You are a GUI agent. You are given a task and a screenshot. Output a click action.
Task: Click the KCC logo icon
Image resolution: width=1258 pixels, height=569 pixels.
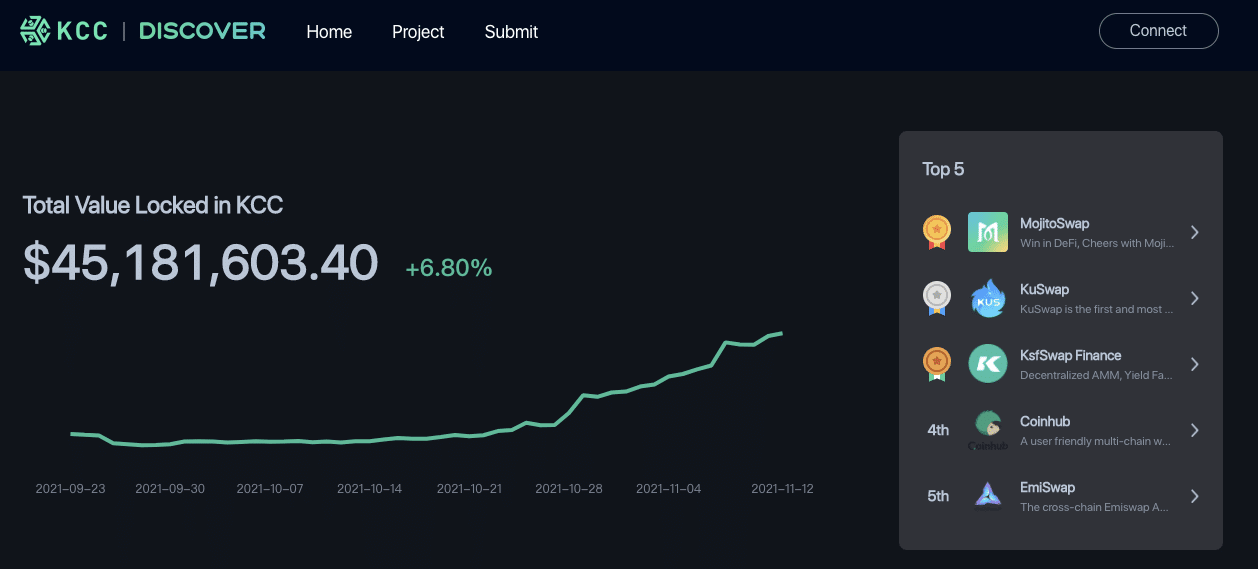click(x=35, y=31)
